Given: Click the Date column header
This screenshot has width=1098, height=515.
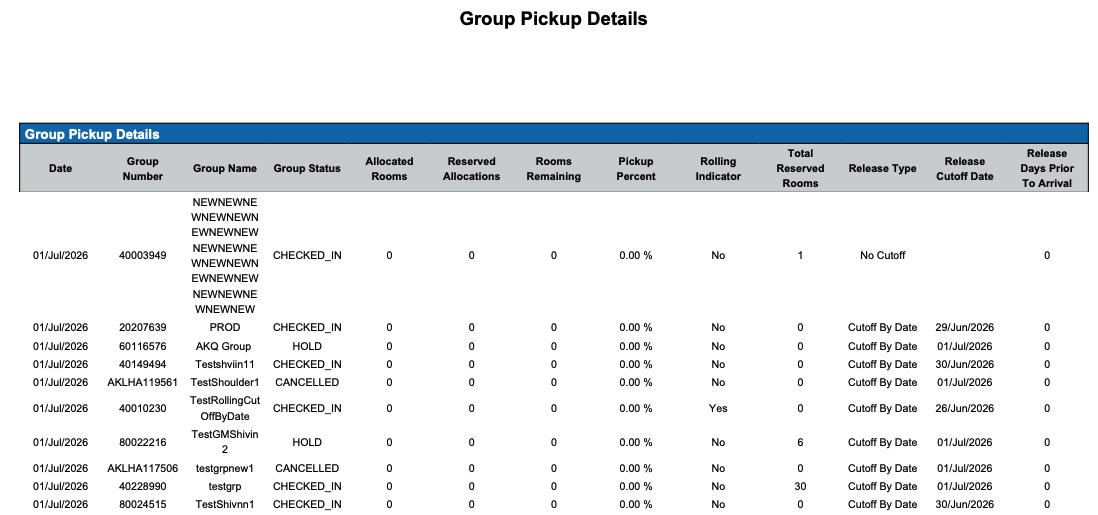Looking at the screenshot, I should pos(60,168).
